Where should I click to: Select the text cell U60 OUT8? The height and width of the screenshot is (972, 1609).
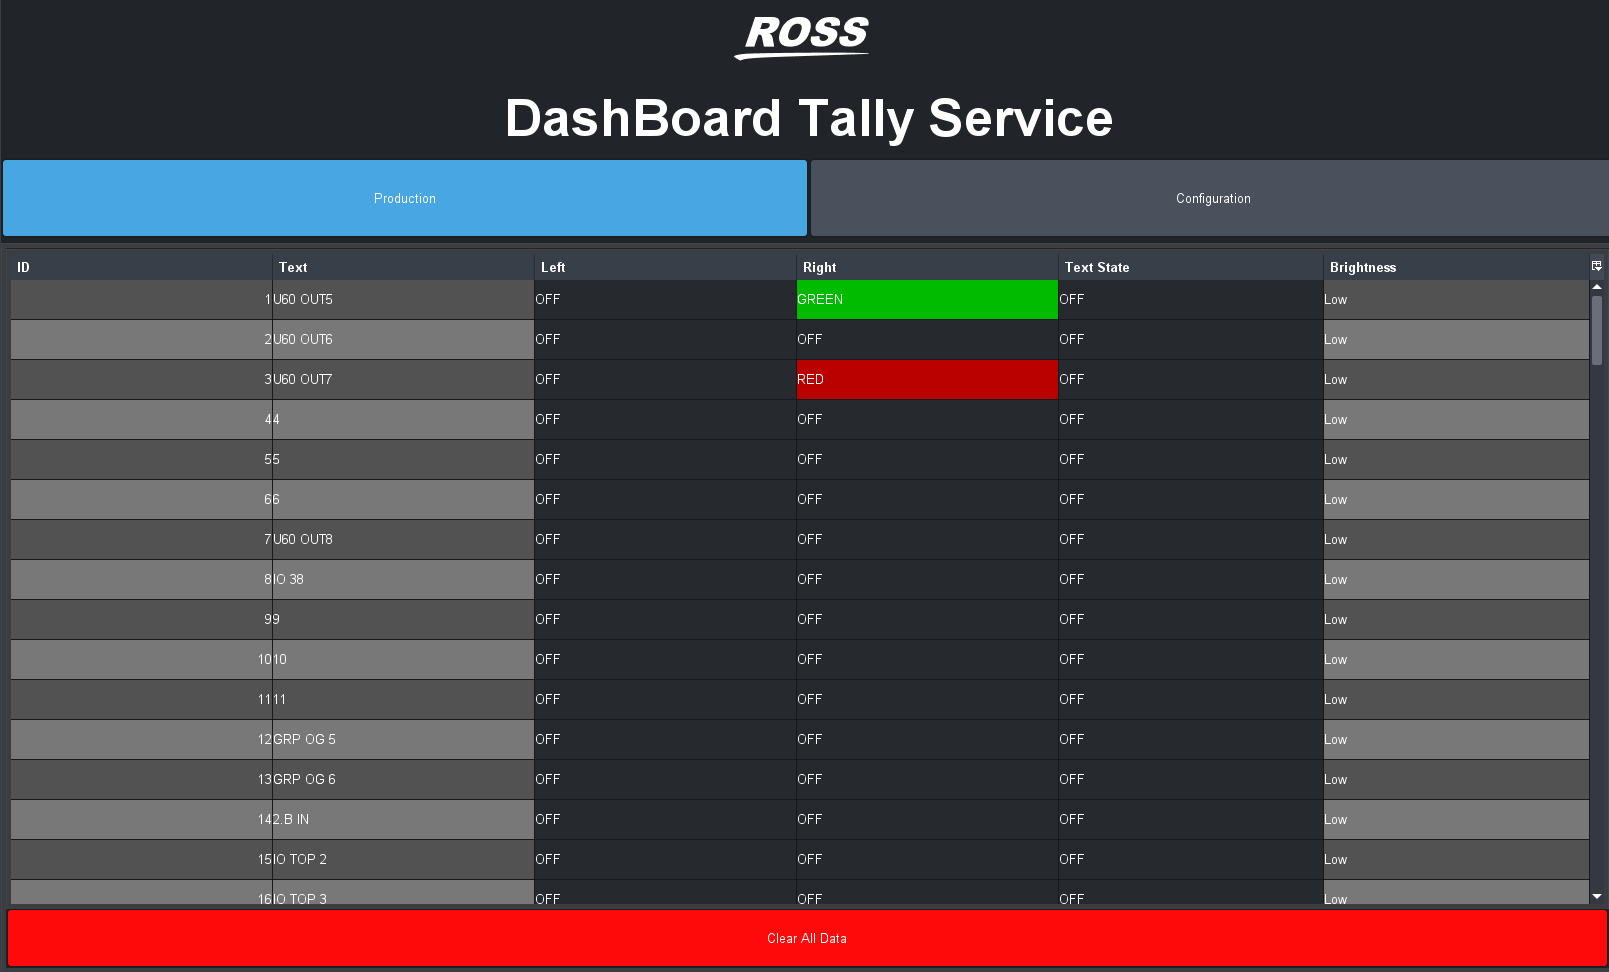pos(403,540)
